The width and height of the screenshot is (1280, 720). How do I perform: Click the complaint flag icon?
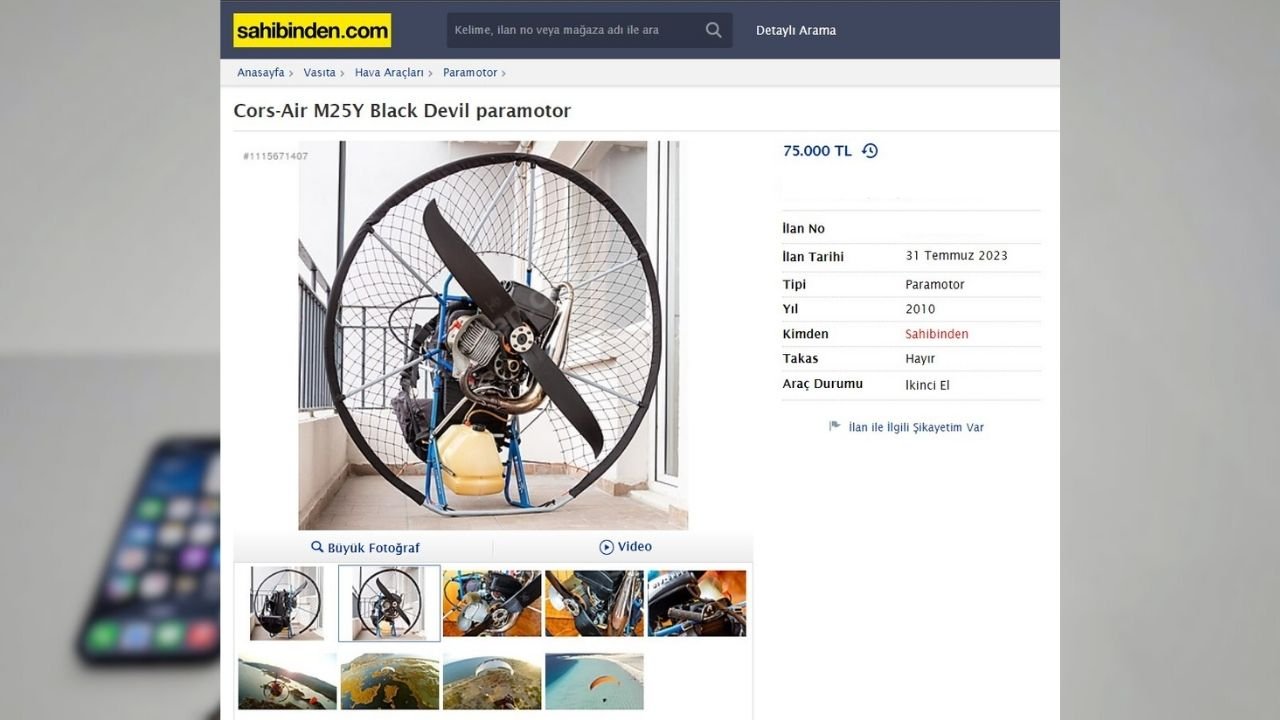coord(835,426)
